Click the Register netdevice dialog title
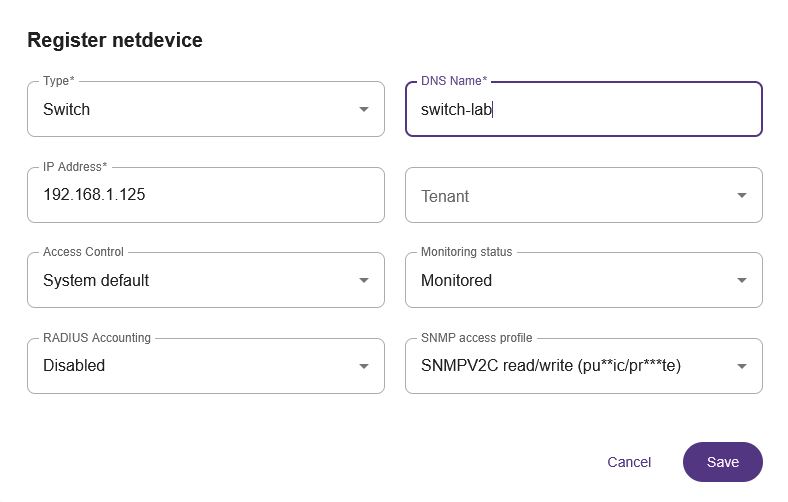This screenshot has width=788, height=502. click(115, 41)
